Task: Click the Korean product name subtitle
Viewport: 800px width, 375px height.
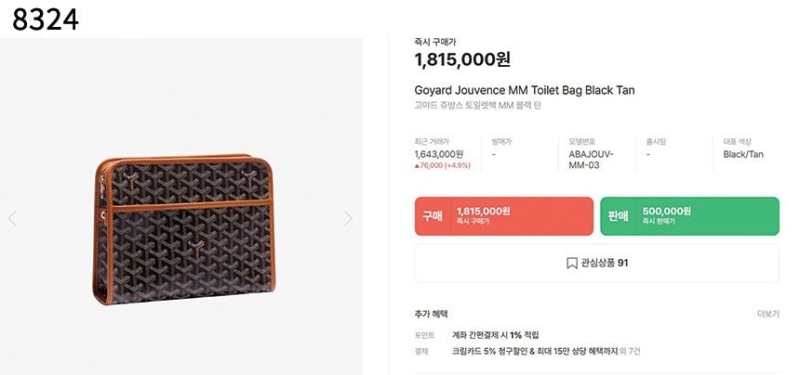Action: point(478,106)
